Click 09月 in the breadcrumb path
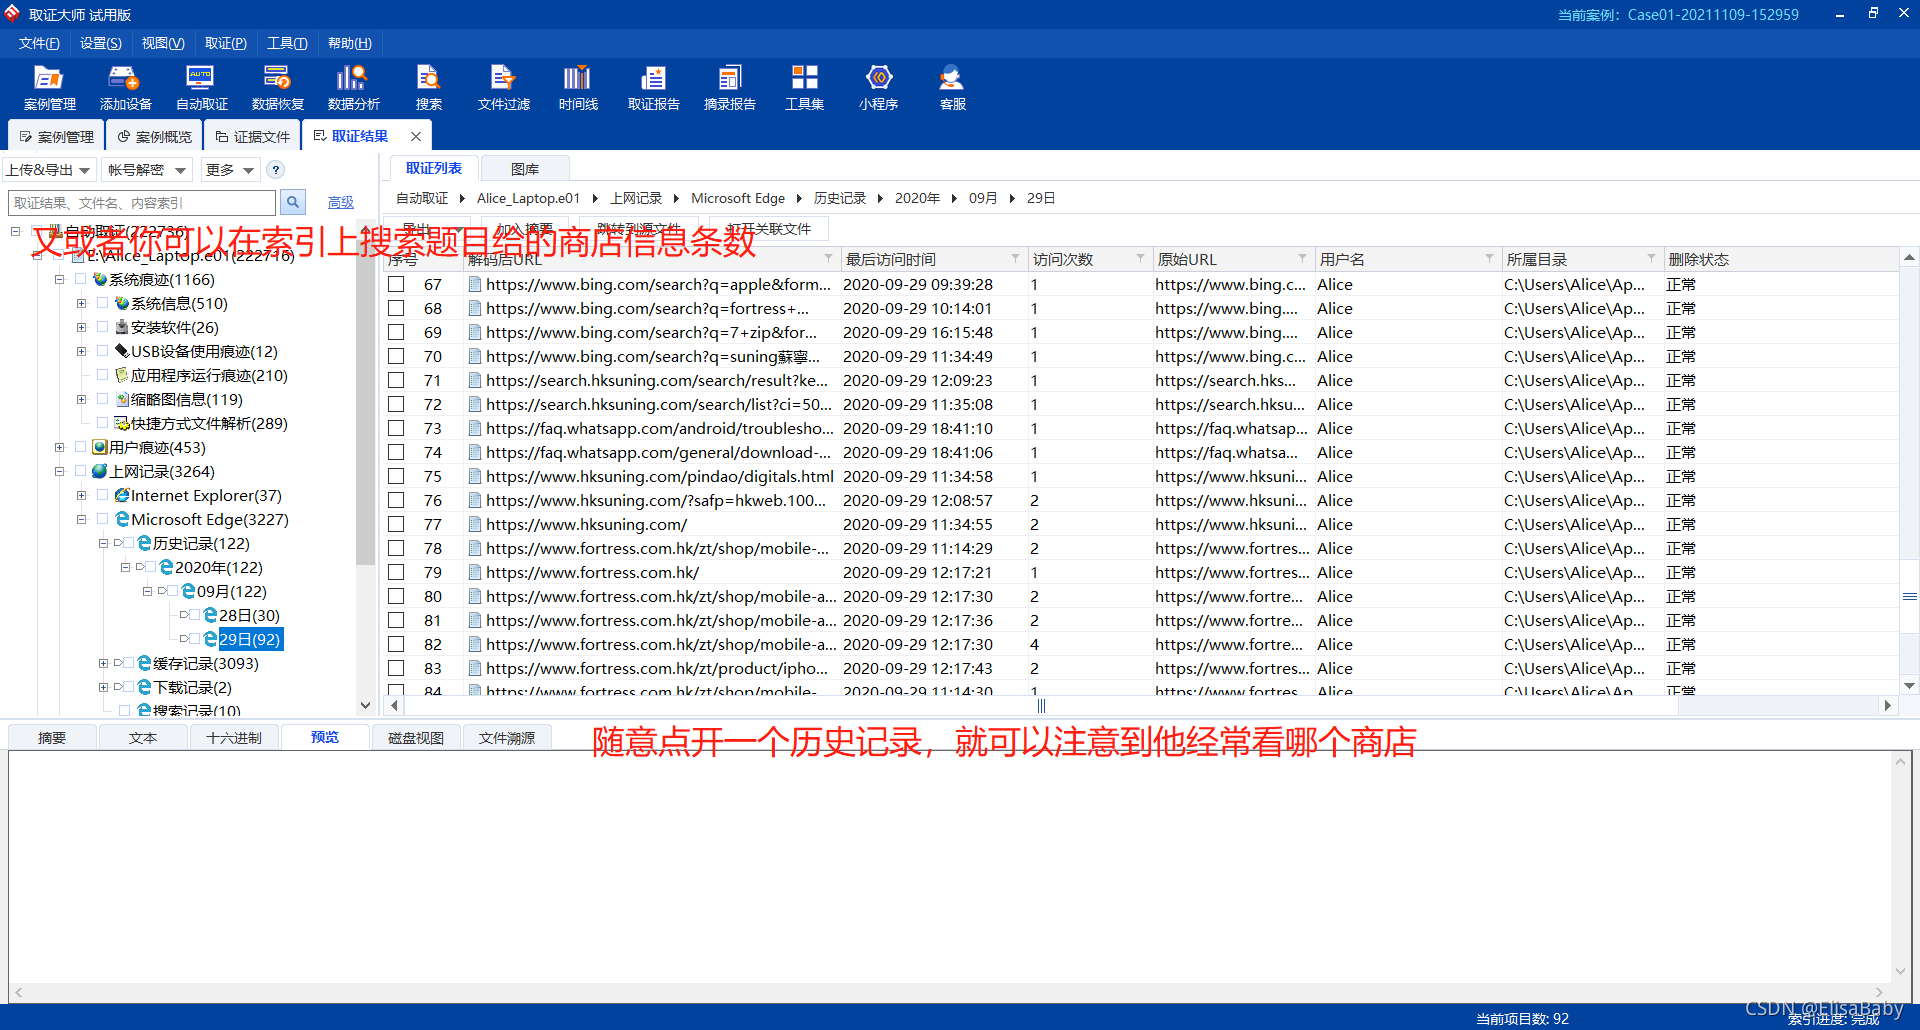The image size is (1920, 1030). click(x=982, y=198)
